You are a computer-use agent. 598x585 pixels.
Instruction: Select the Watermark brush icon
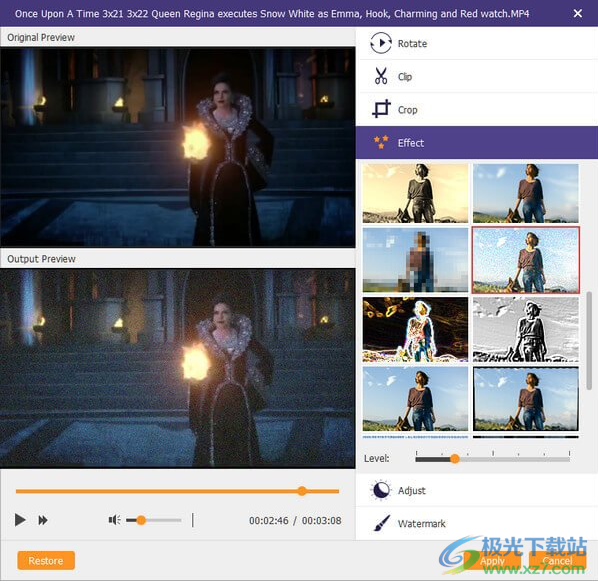[x=381, y=523]
